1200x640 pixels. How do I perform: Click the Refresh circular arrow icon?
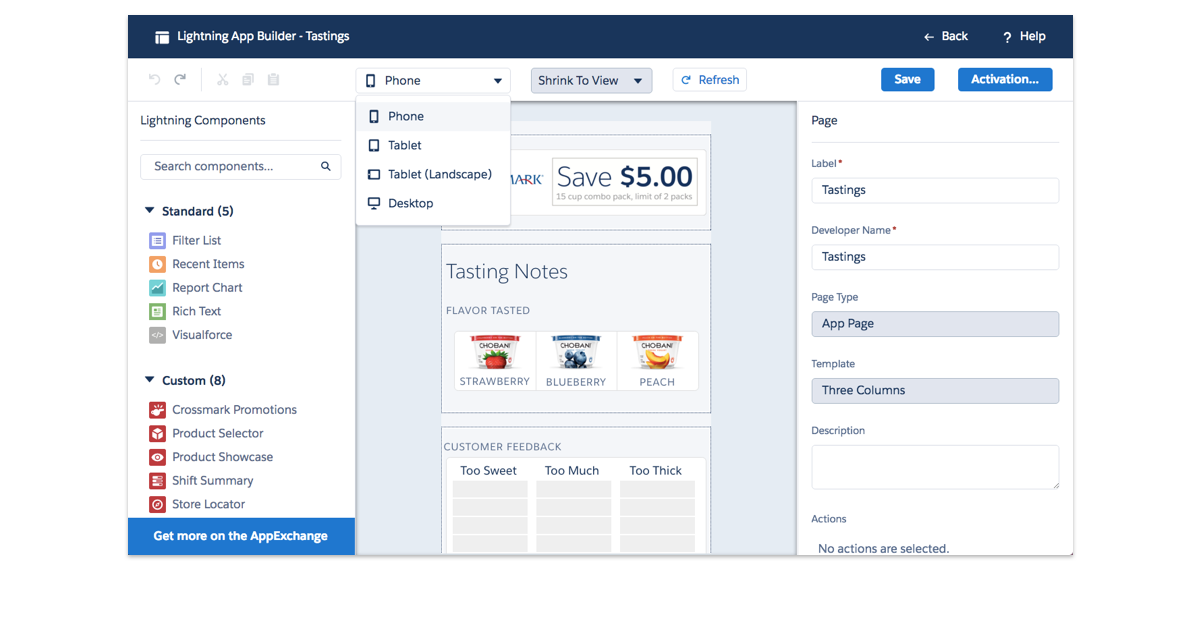[687, 81]
